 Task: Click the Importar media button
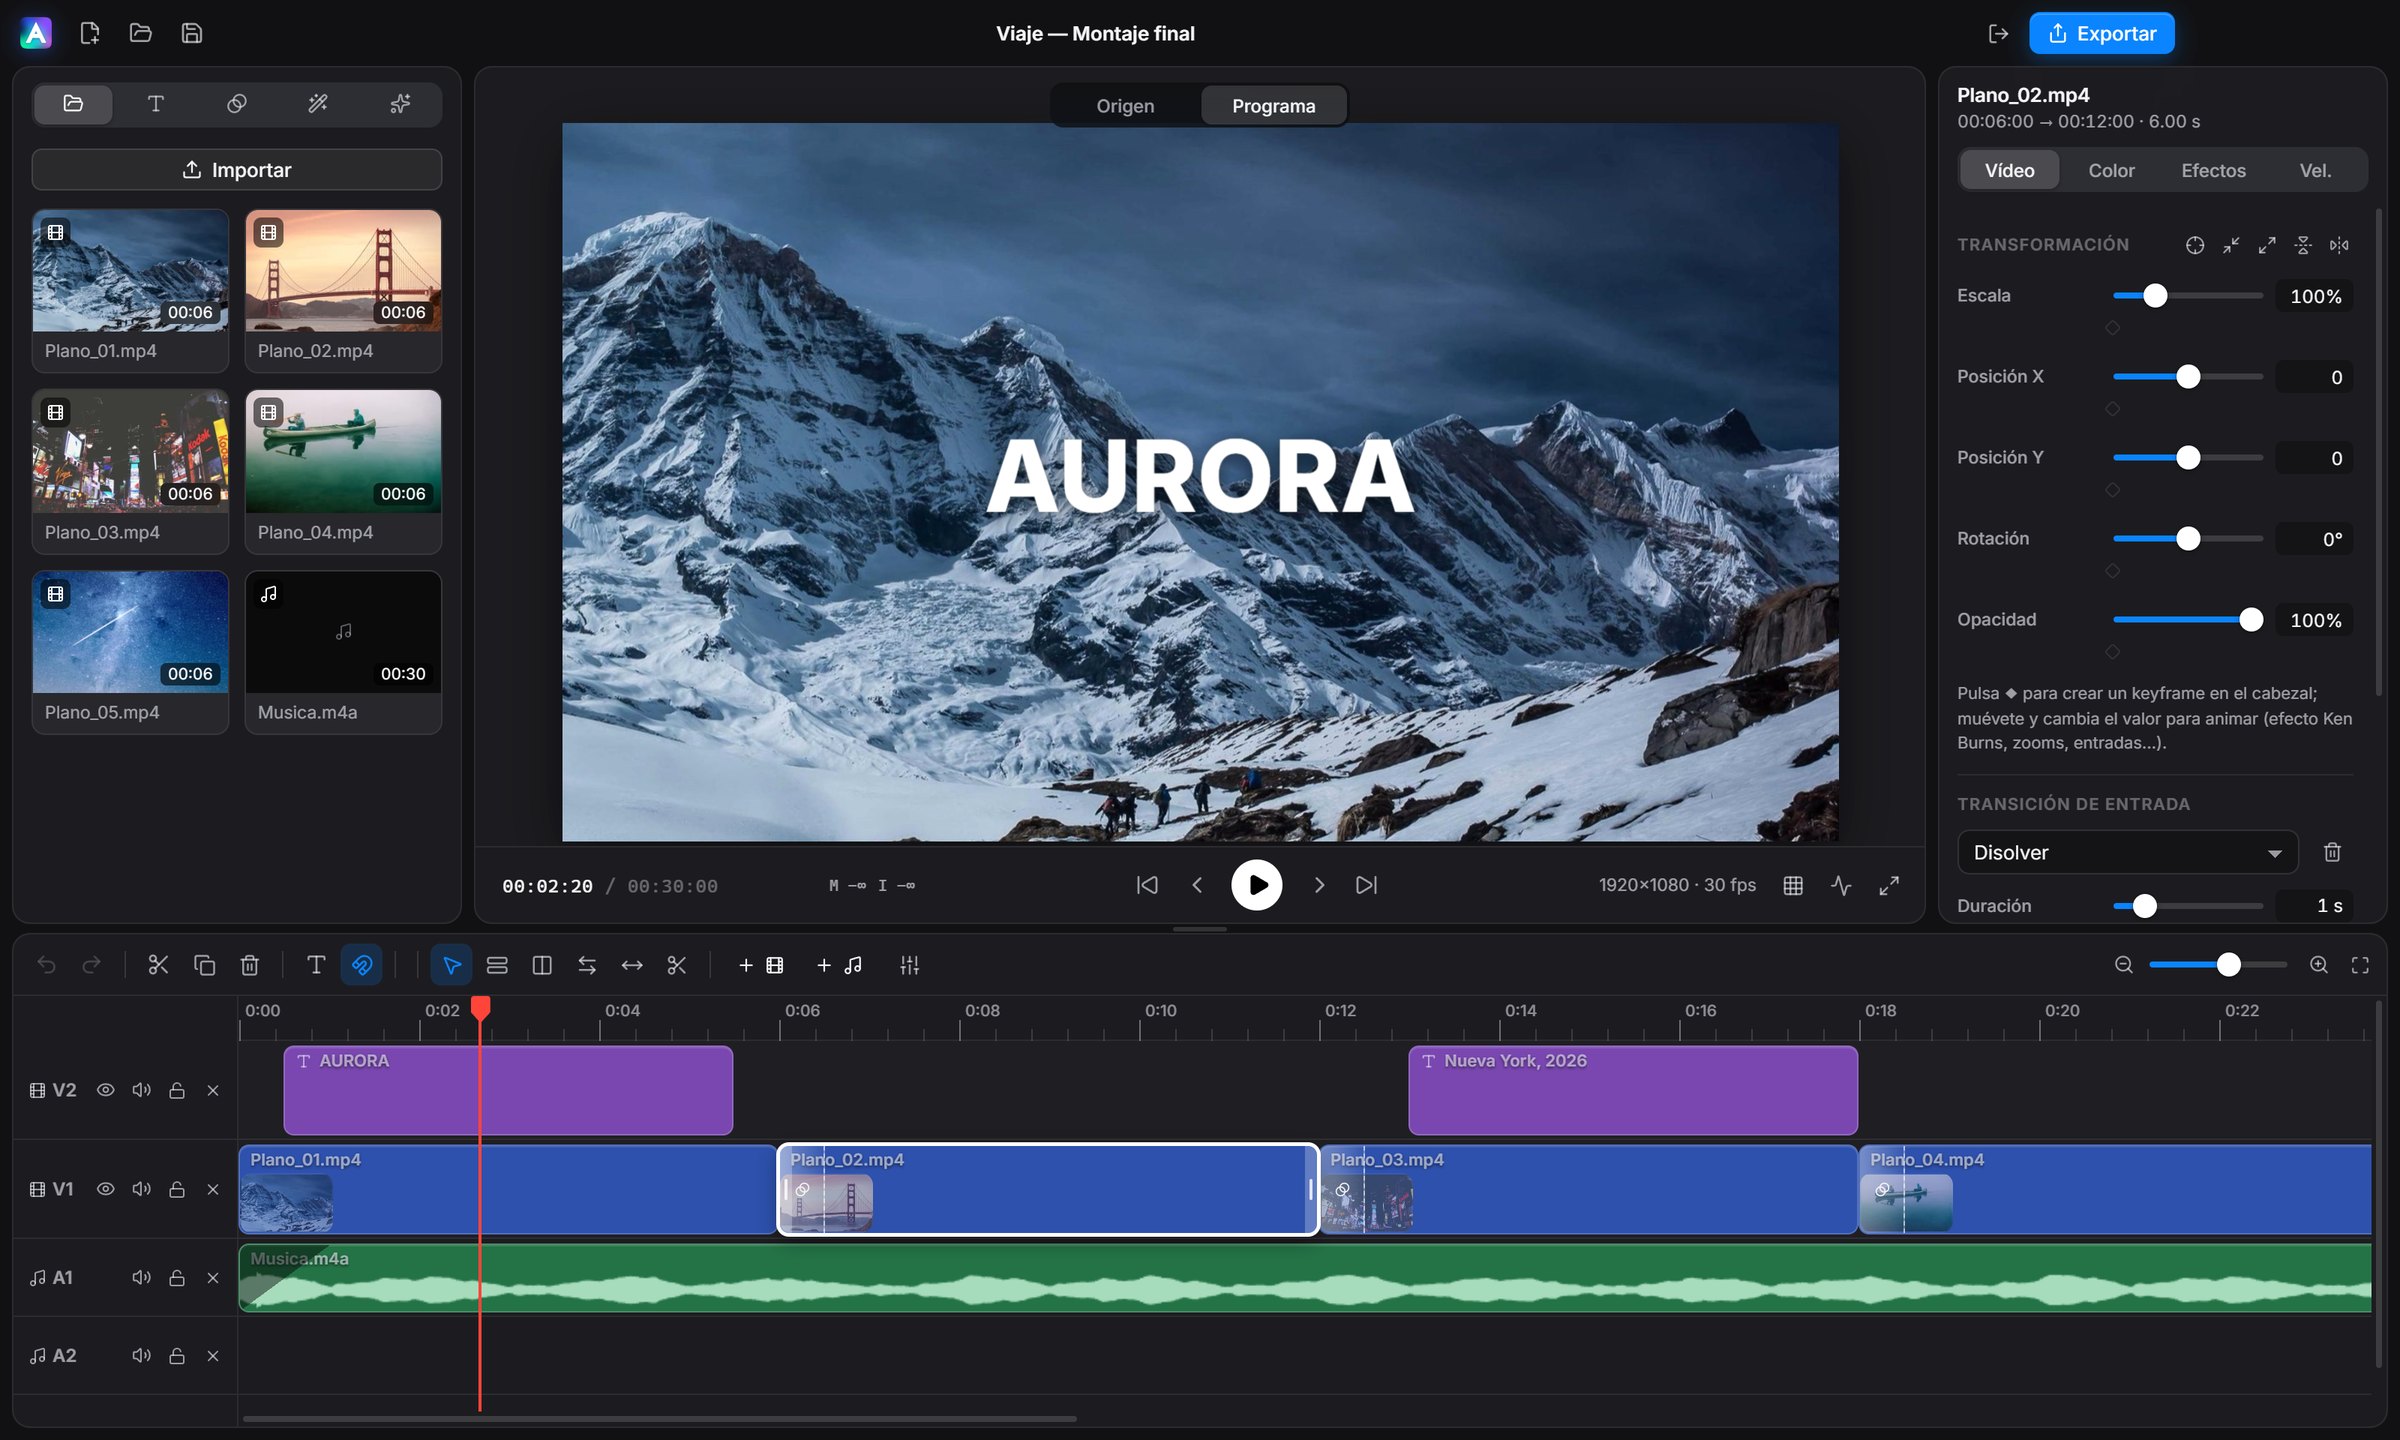[x=237, y=169]
